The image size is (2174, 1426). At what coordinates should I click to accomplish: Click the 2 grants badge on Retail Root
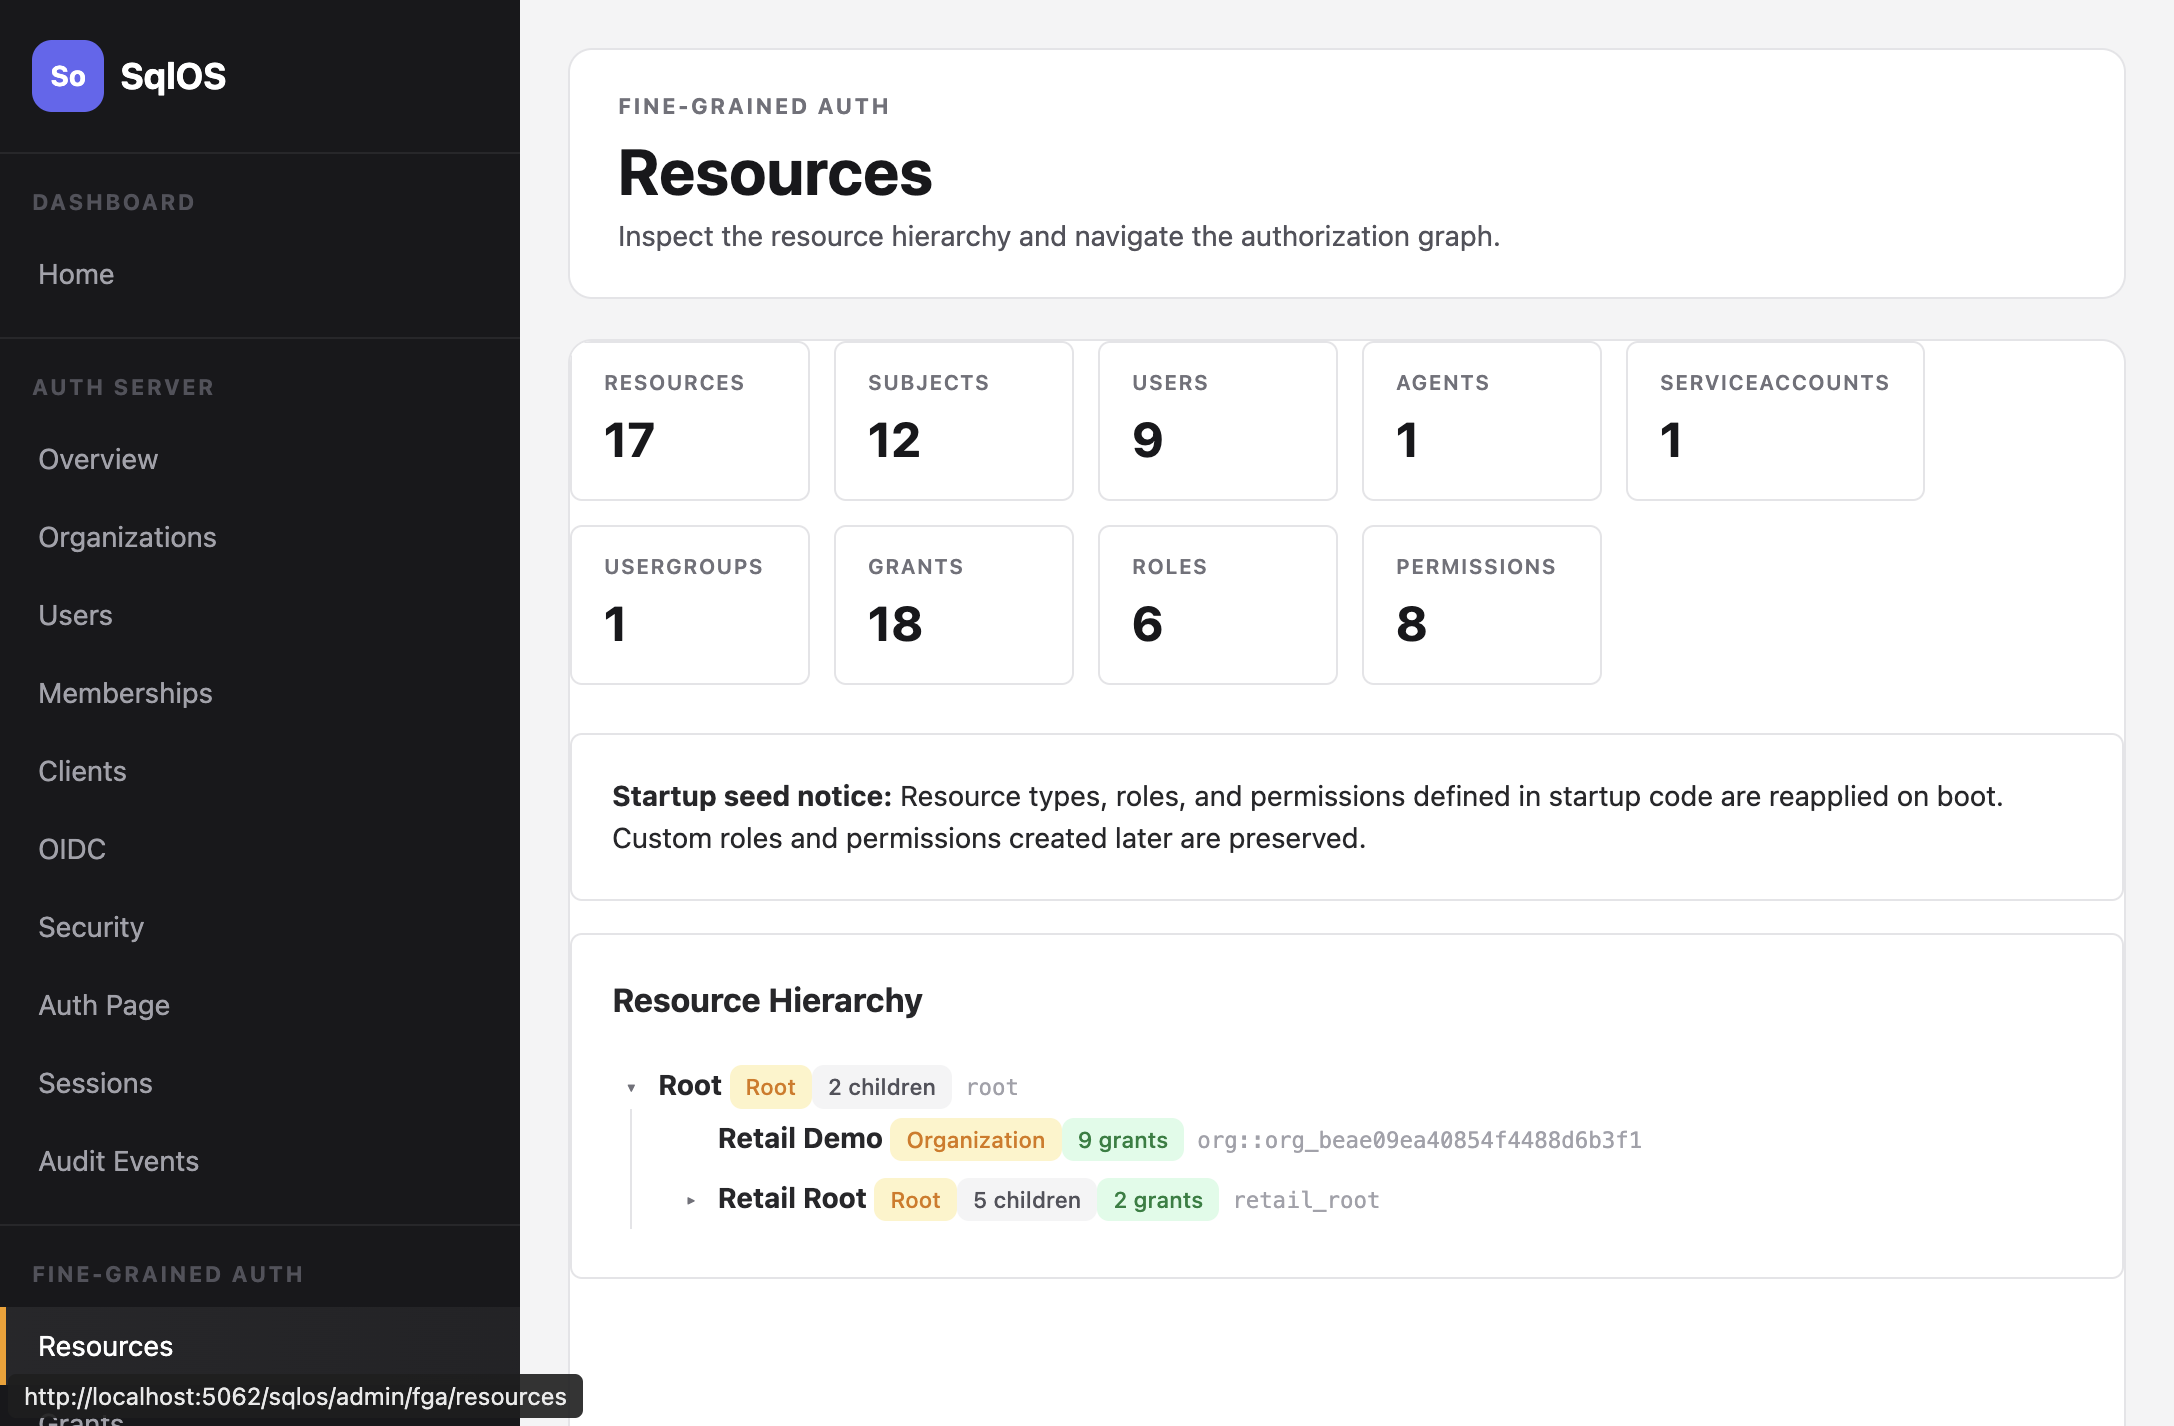1158,1200
